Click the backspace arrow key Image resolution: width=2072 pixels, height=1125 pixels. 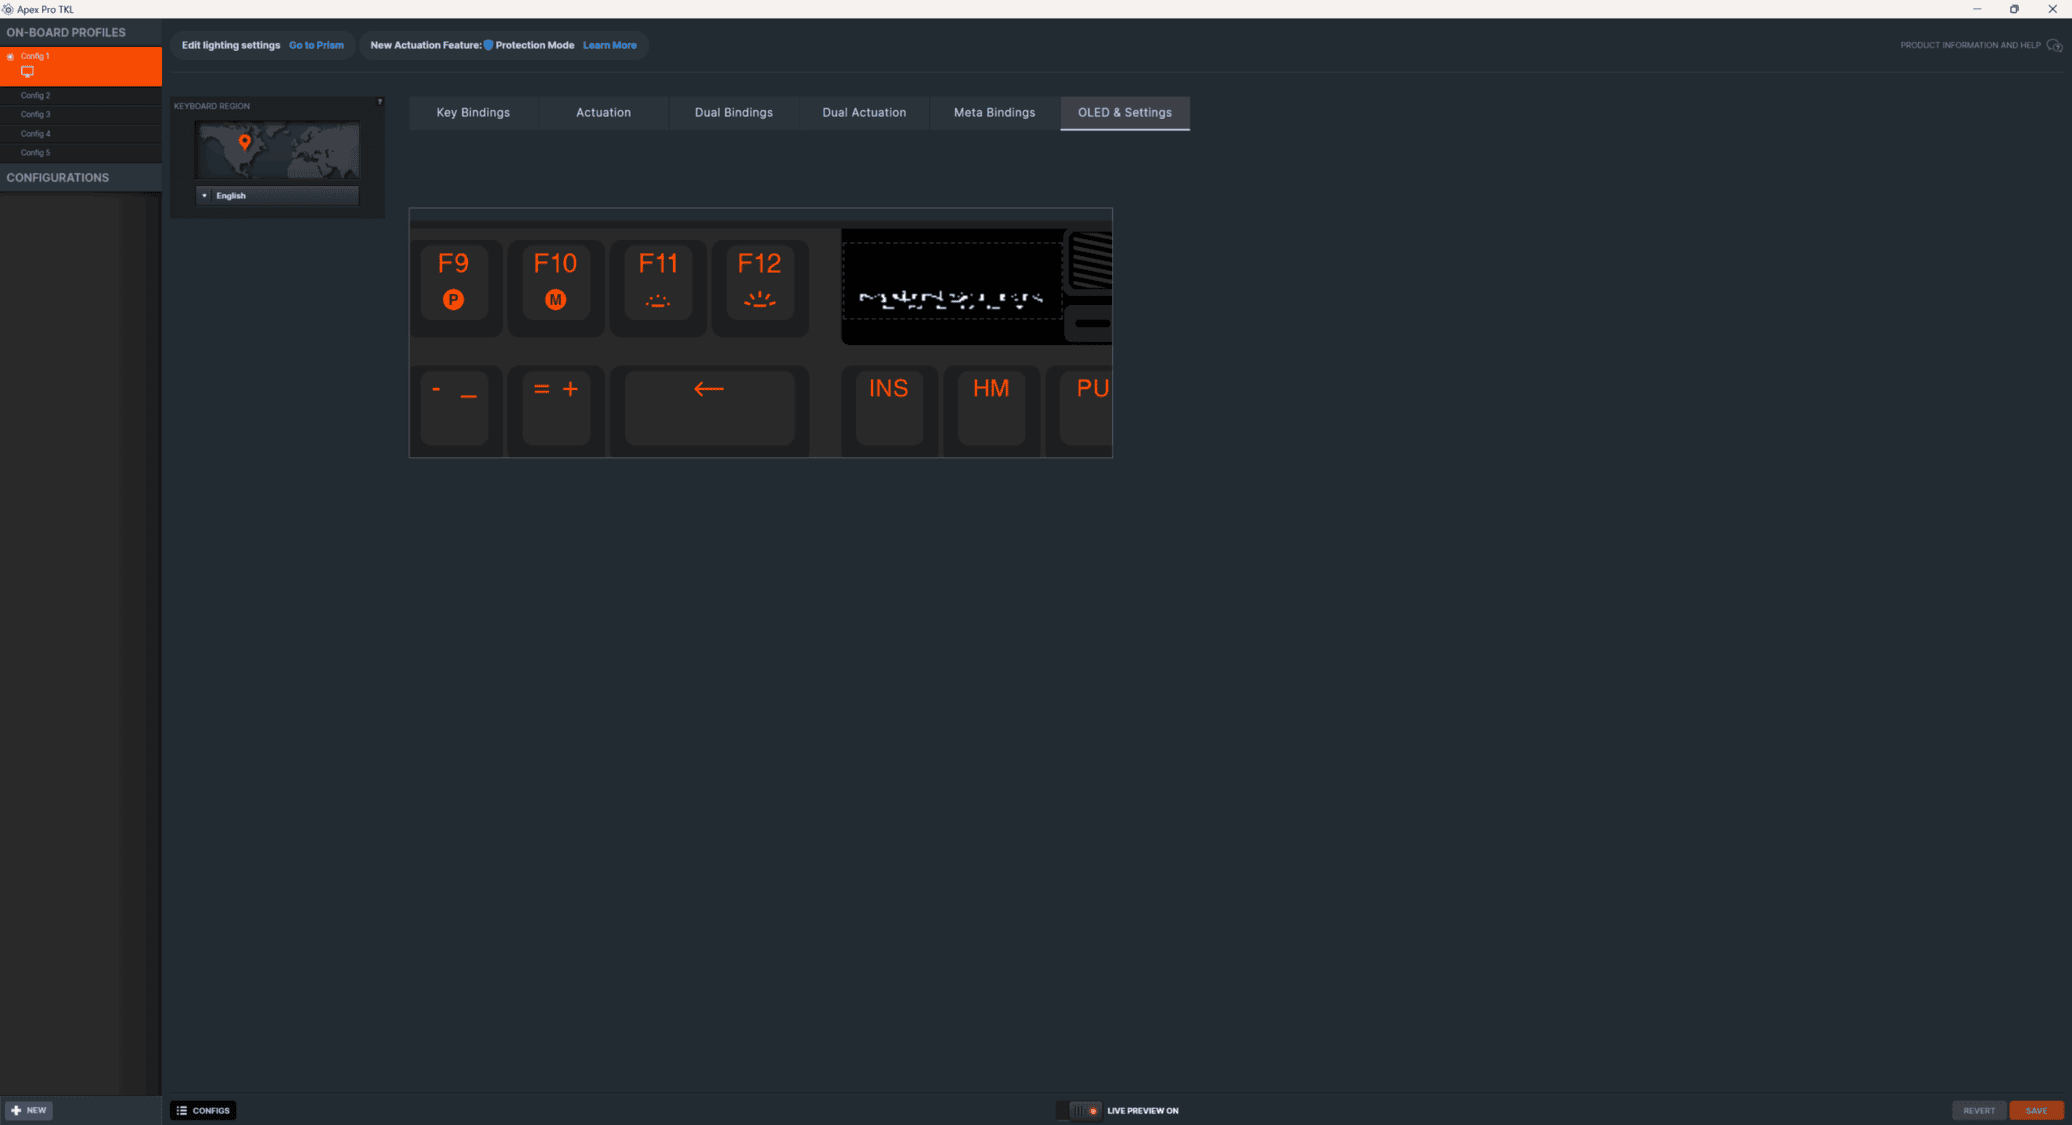pyautogui.click(x=709, y=410)
